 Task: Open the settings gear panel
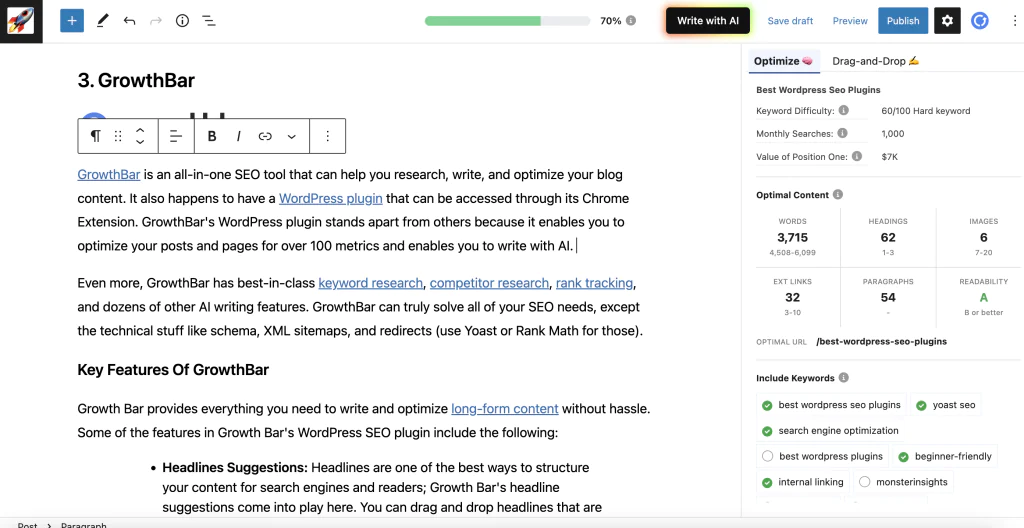[x=947, y=21]
